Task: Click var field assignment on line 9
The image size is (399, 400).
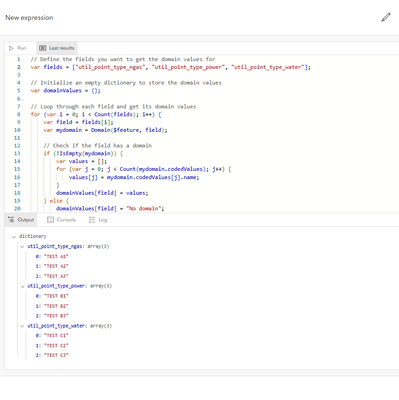Action: (x=78, y=122)
